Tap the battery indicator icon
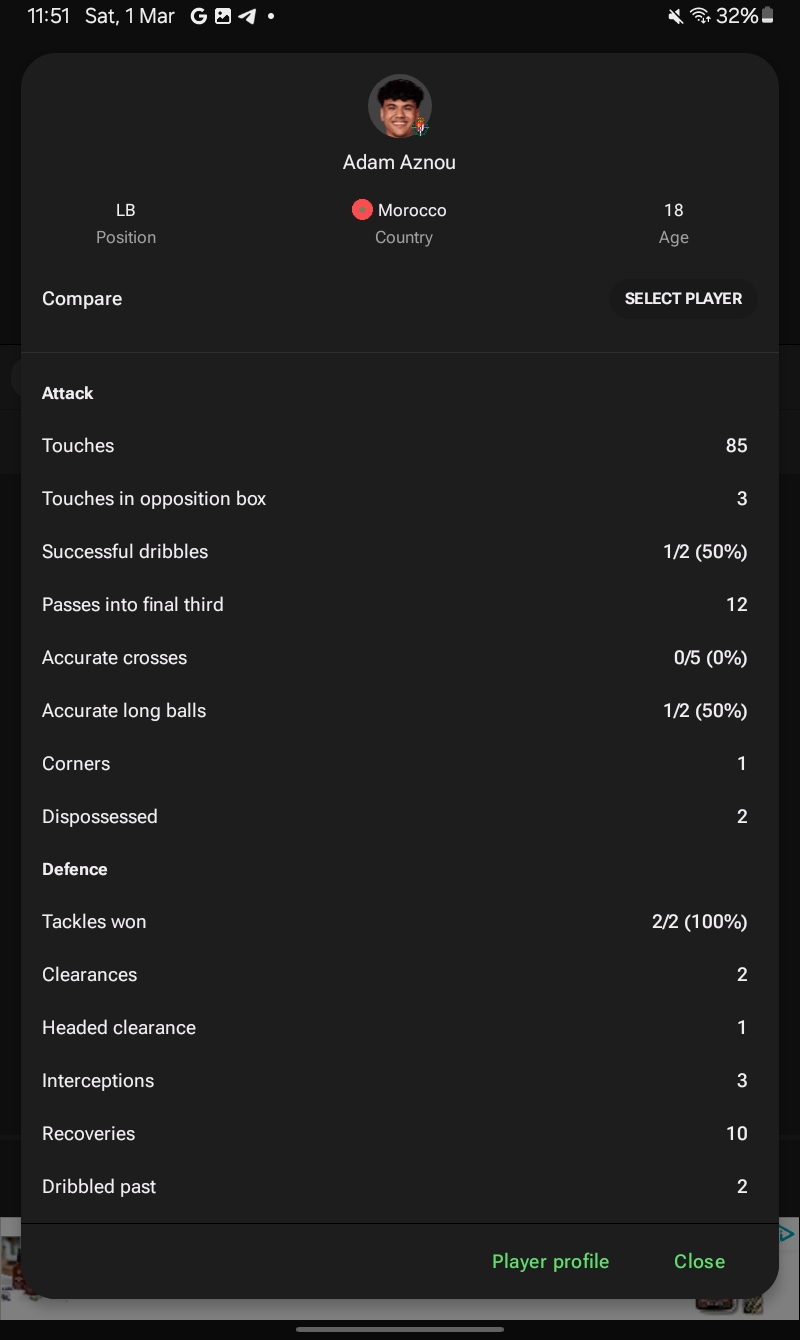The image size is (800, 1340). (768, 16)
